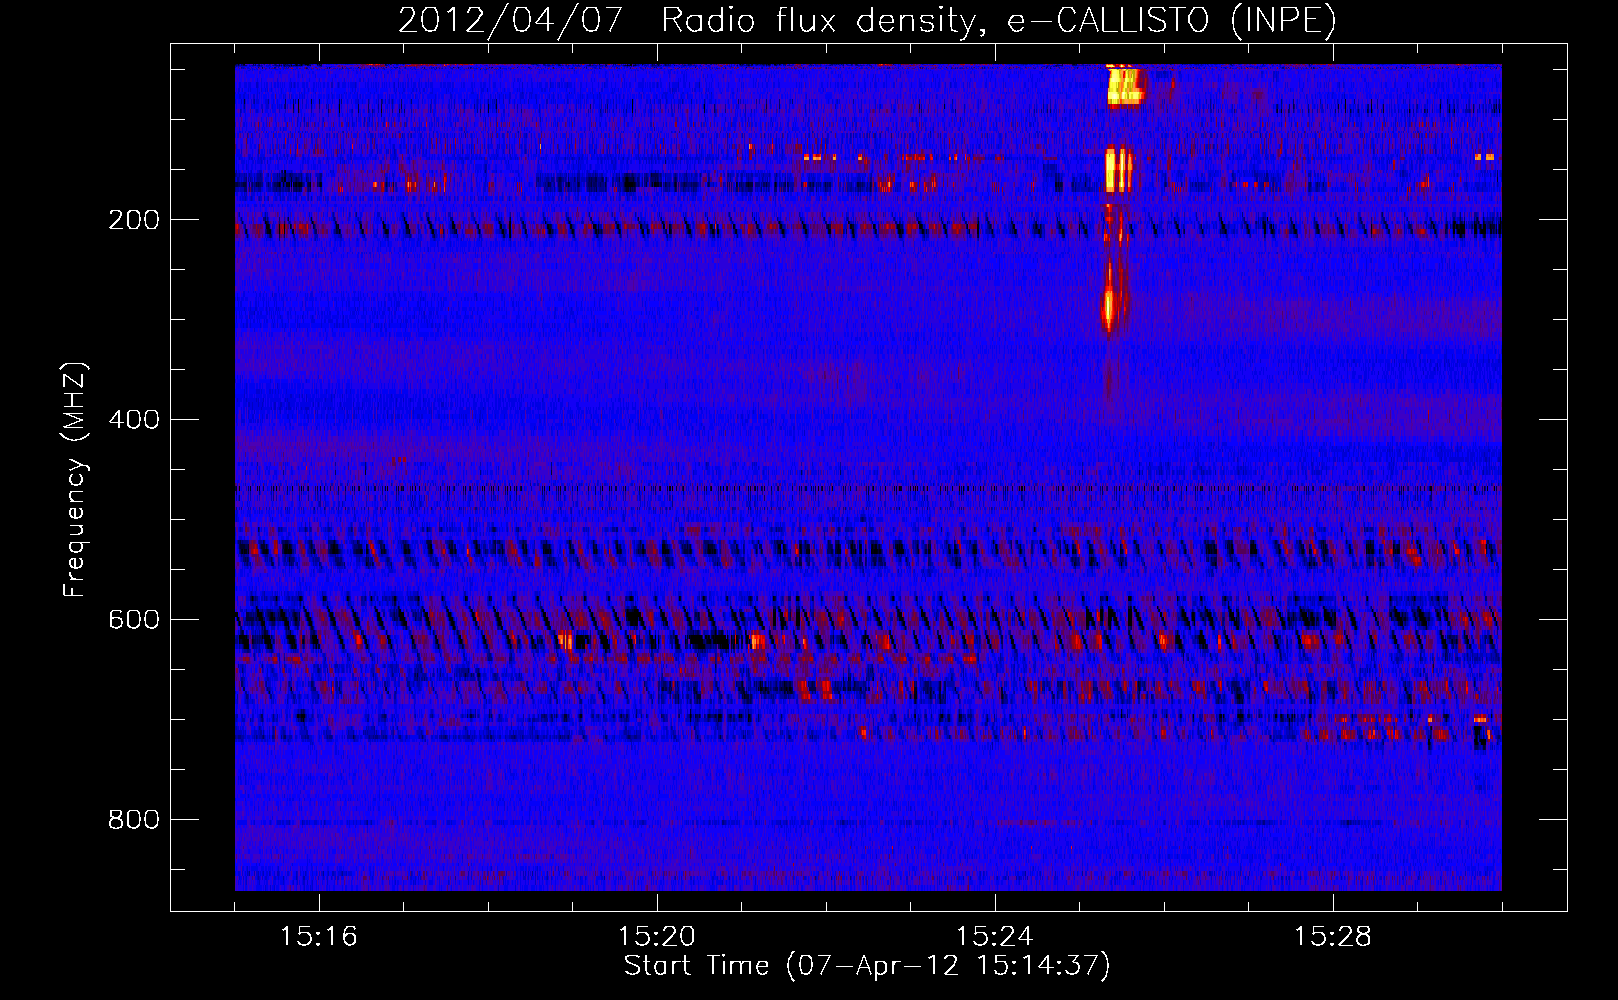Click the 200 frequency tick label

pyautogui.click(x=134, y=220)
